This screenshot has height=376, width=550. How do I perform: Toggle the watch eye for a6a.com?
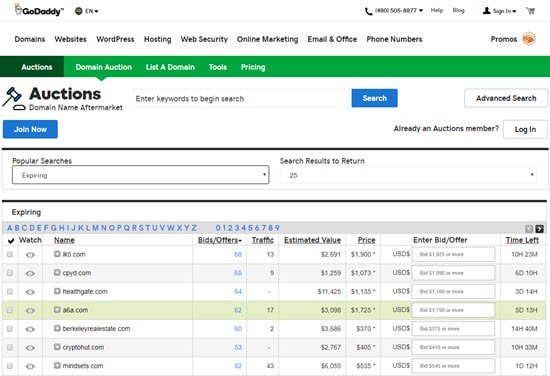(x=30, y=310)
